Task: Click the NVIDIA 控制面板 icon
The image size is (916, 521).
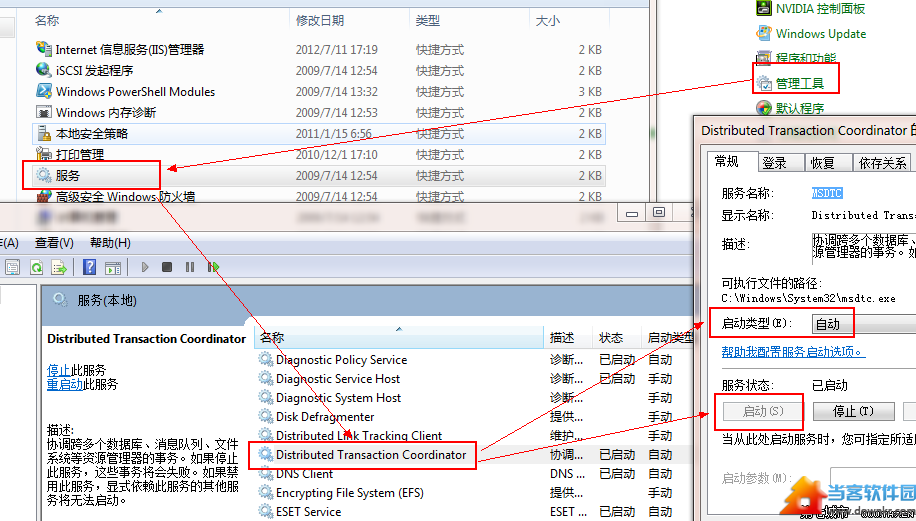Action: pyautogui.click(x=764, y=8)
